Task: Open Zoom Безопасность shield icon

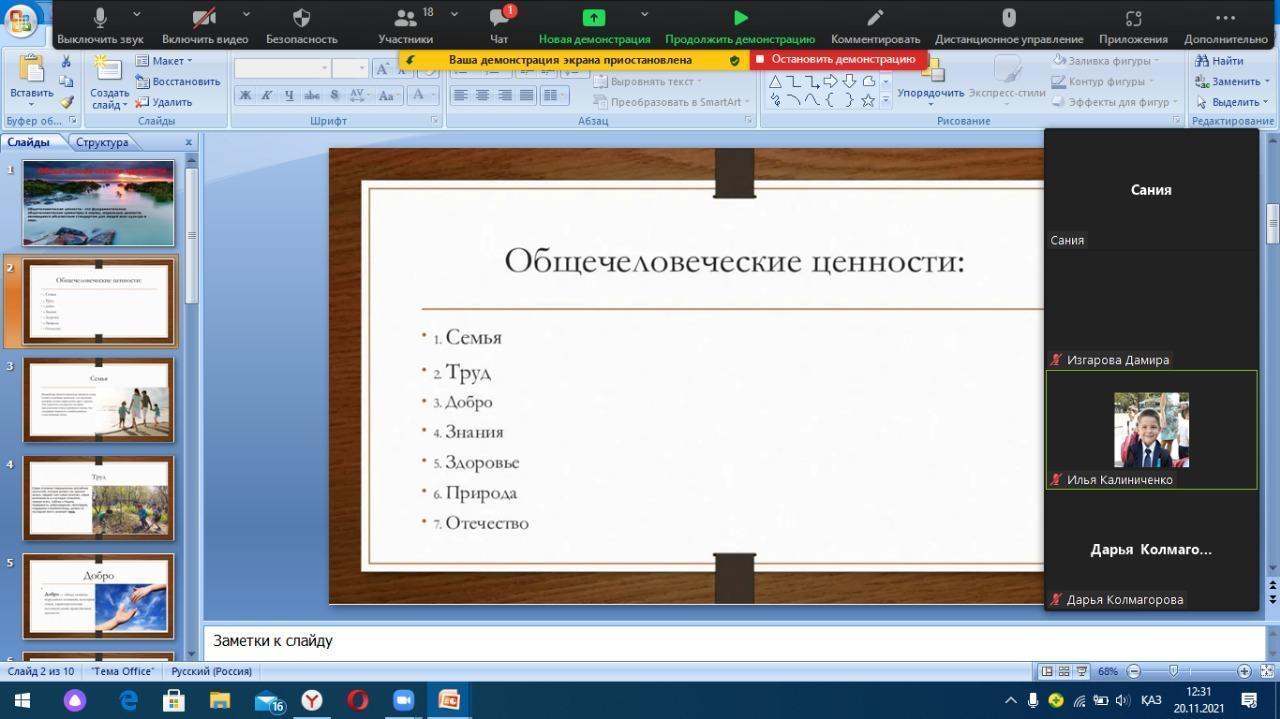Action: [301, 25]
